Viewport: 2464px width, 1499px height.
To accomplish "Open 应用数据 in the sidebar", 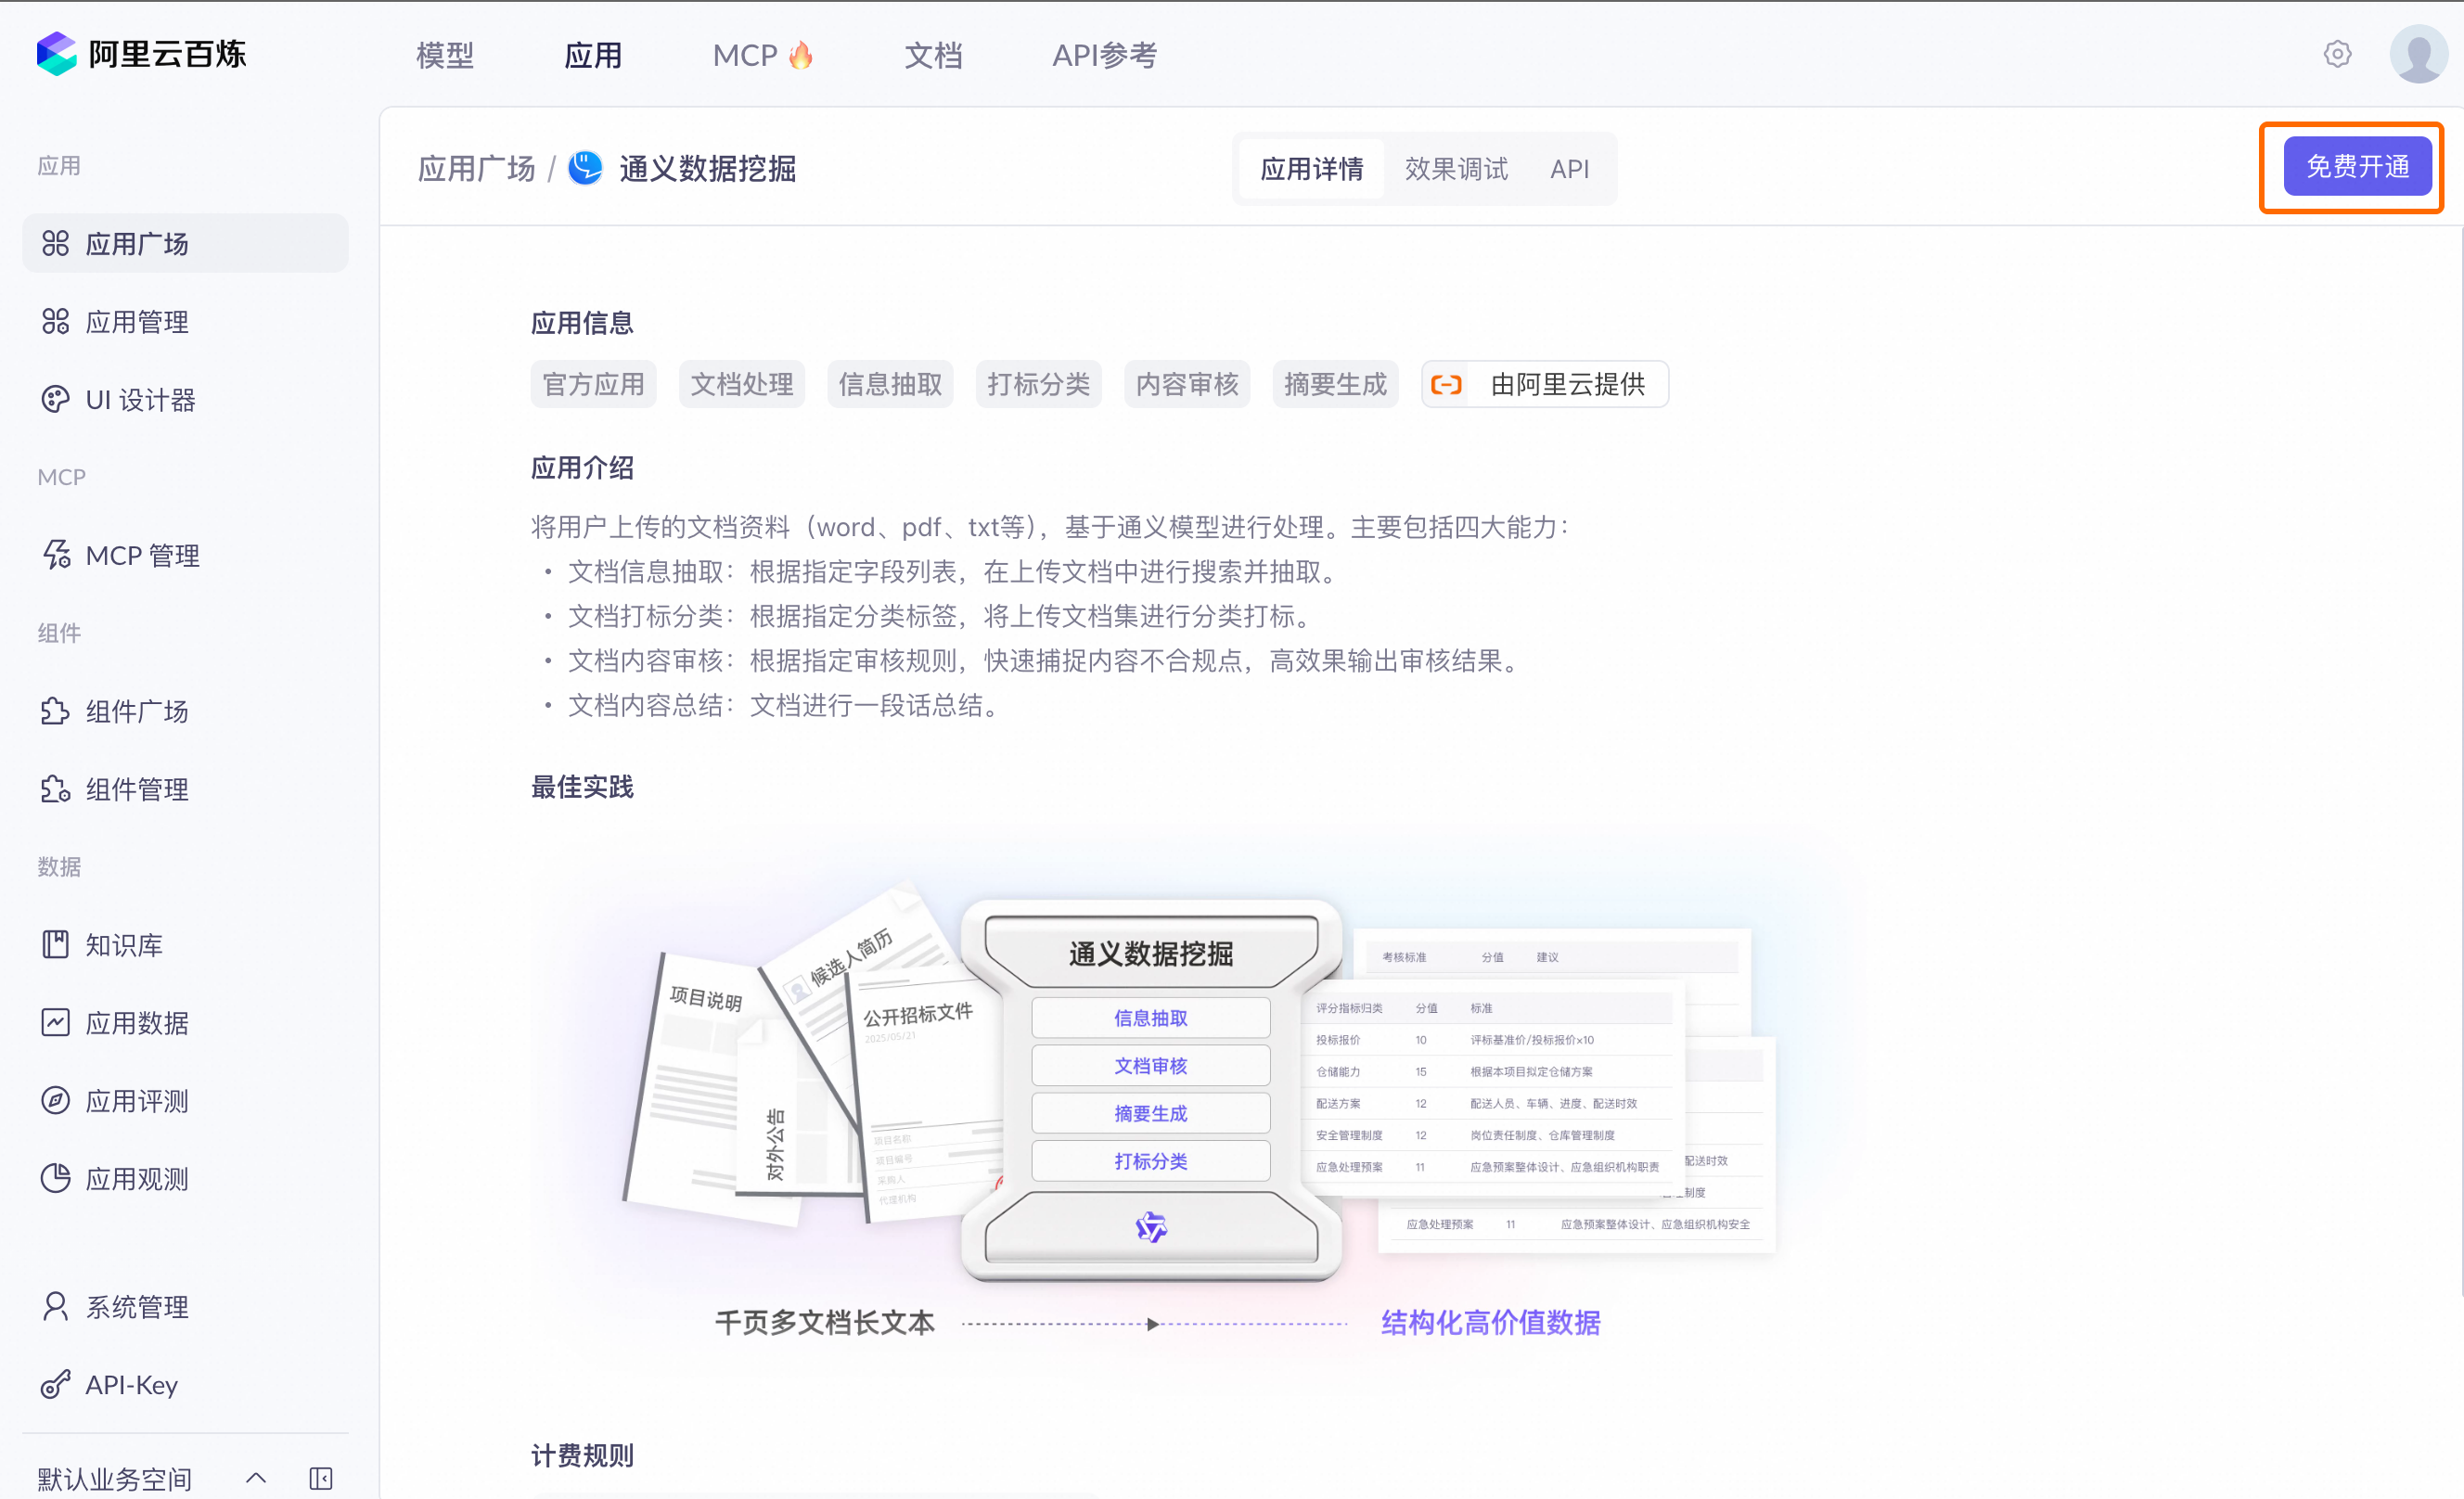I will point(185,1022).
